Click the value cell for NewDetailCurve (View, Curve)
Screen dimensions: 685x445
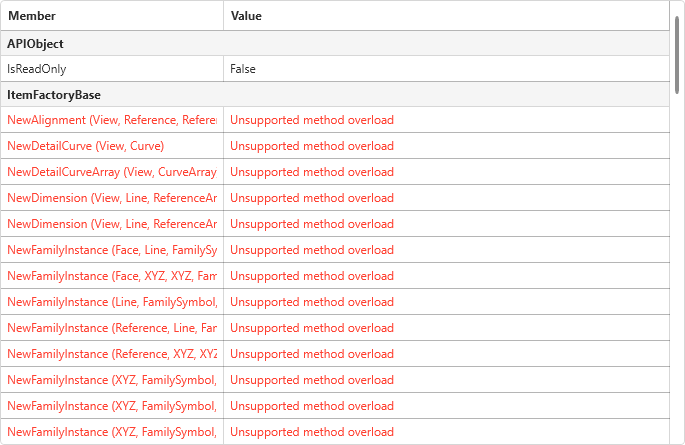[x=312, y=146]
